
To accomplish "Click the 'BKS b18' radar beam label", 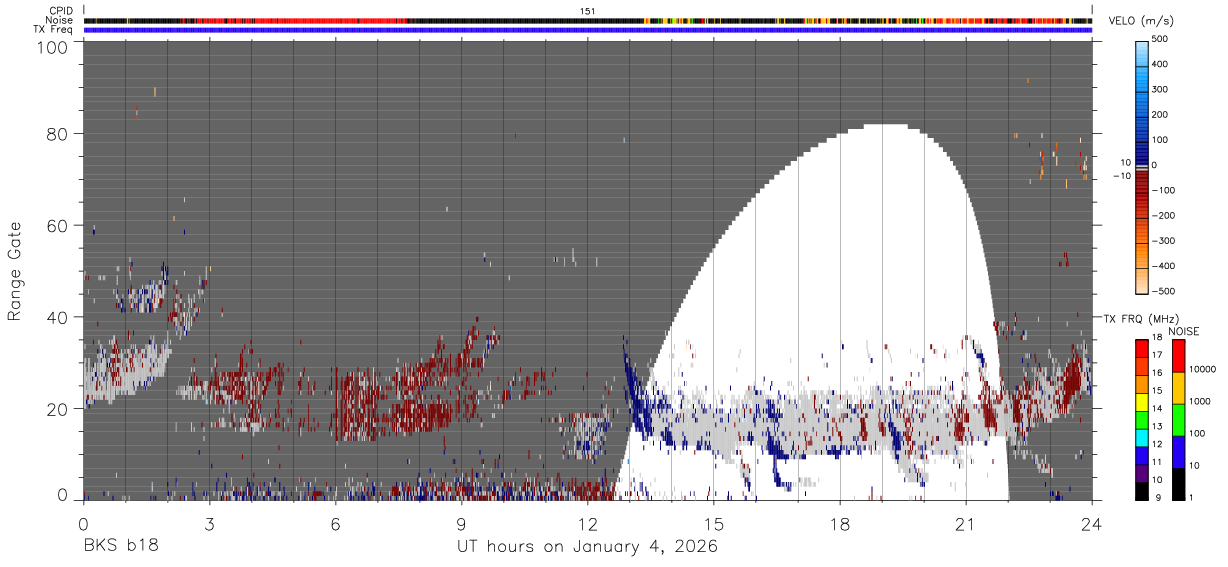I will (120, 547).
